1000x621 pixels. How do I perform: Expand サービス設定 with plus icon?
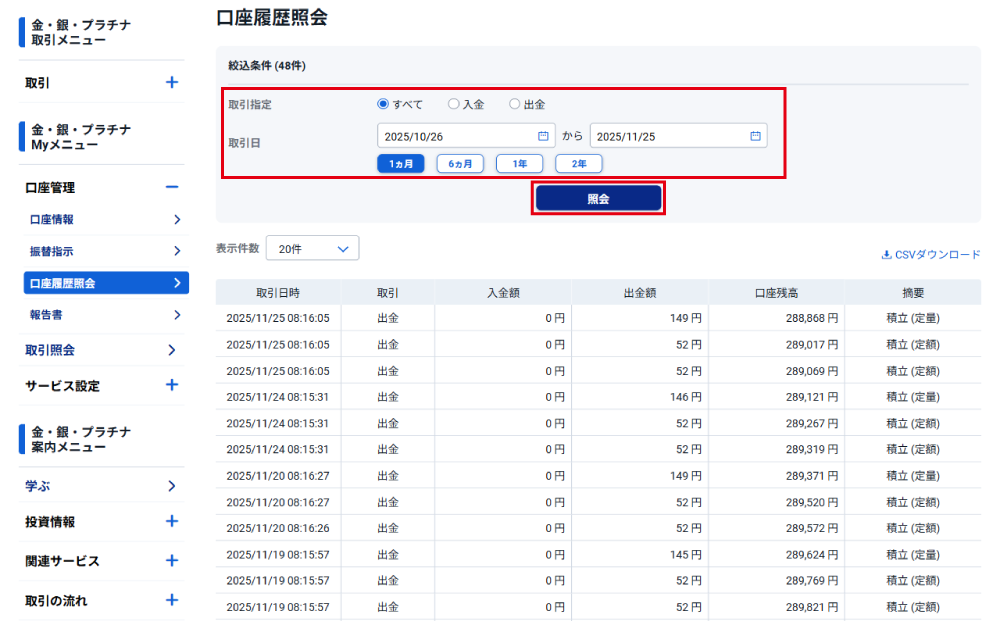pos(172,385)
